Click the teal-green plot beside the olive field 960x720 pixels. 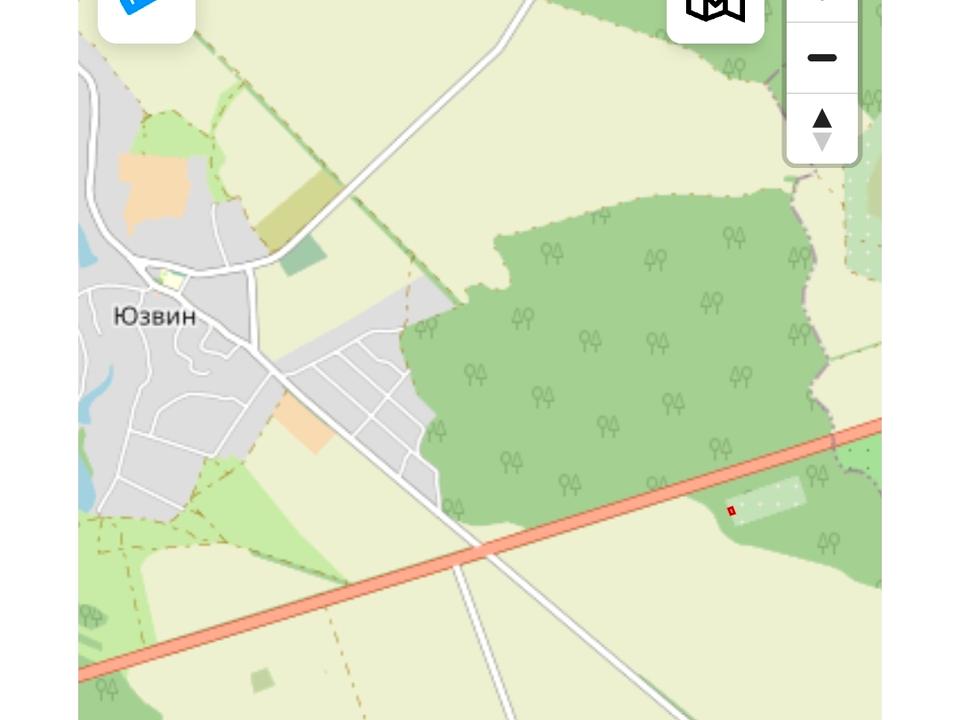click(303, 255)
